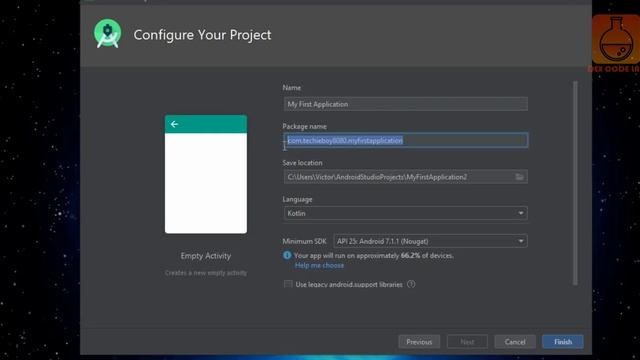This screenshot has height=360, width=640.
Task: Expand the Language Kotlin dropdown
Action: 405,213
